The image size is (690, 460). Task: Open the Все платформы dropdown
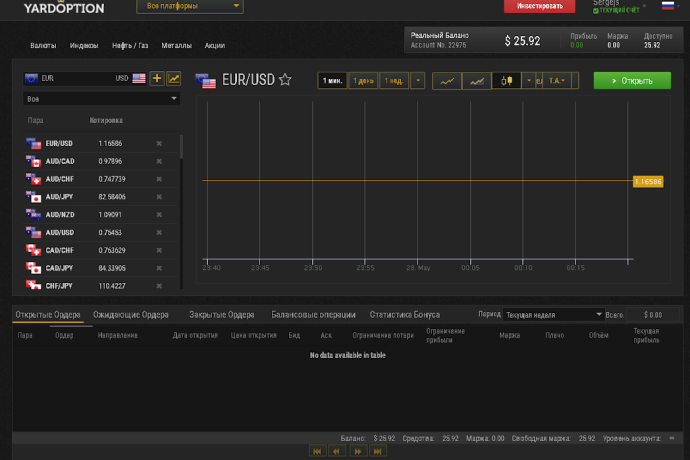coord(190,6)
